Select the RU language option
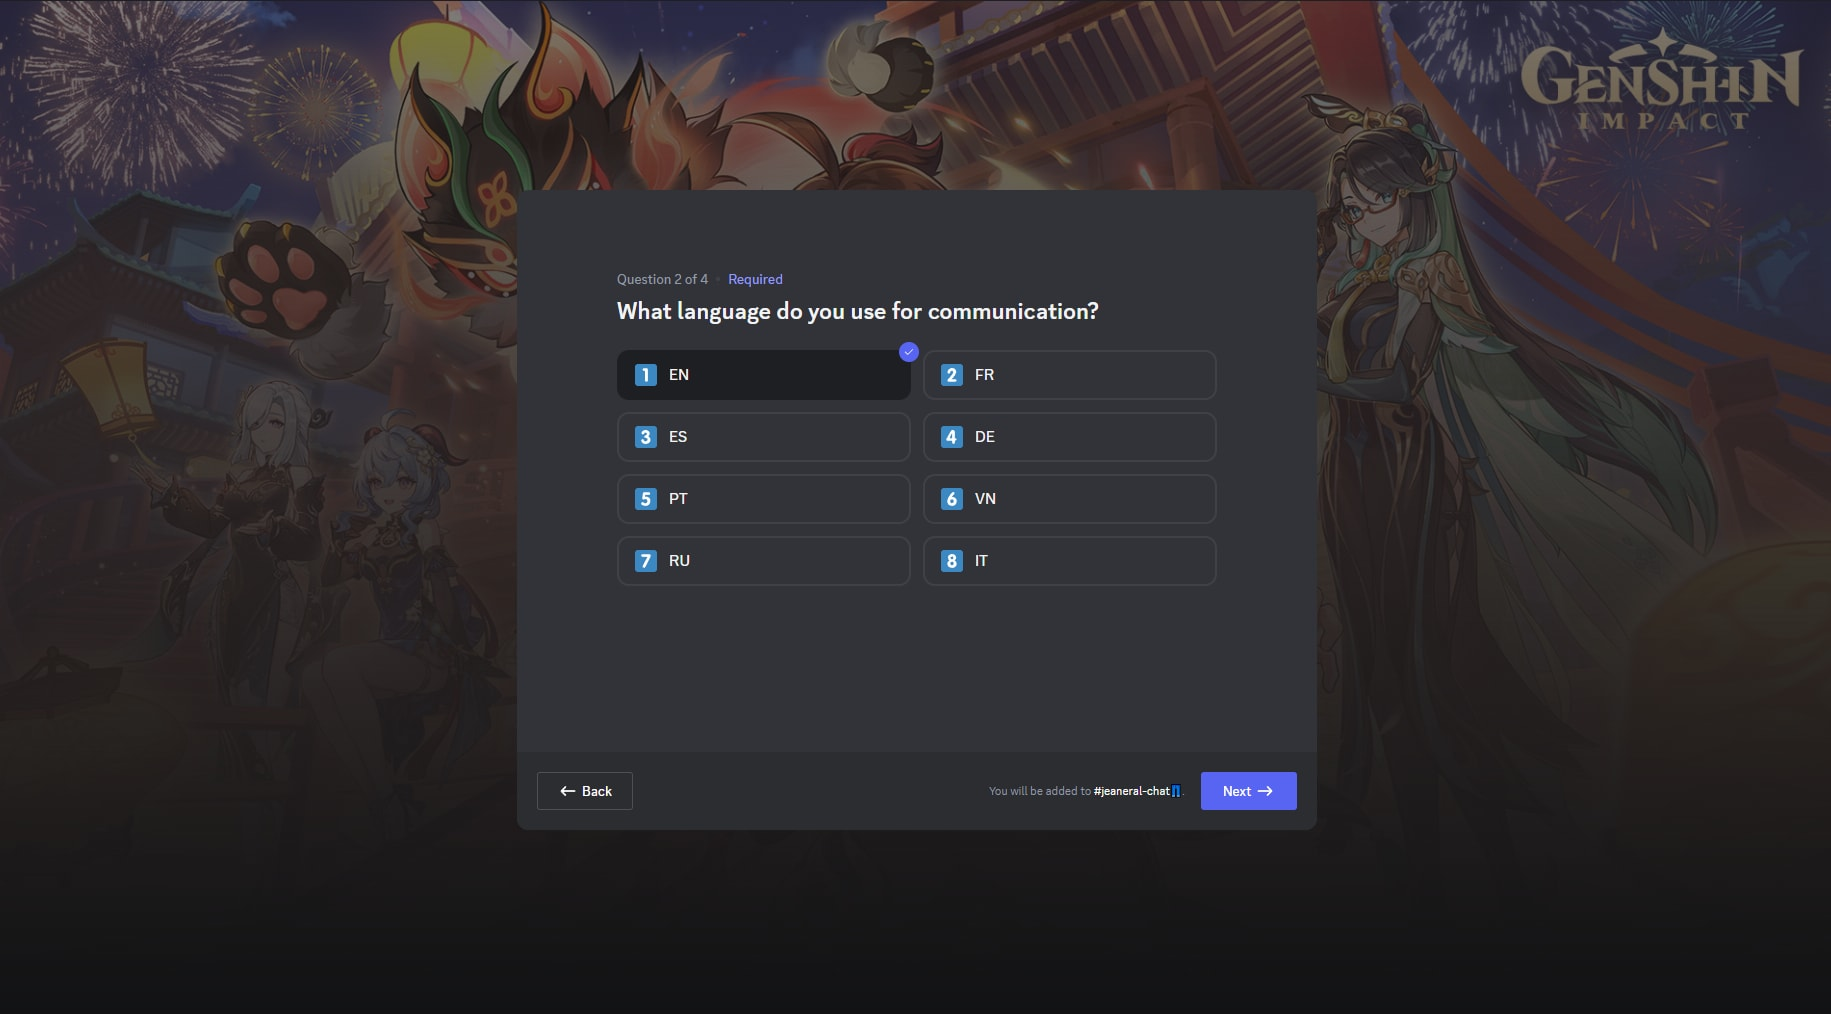This screenshot has width=1831, height=1014. pos(763,561)
